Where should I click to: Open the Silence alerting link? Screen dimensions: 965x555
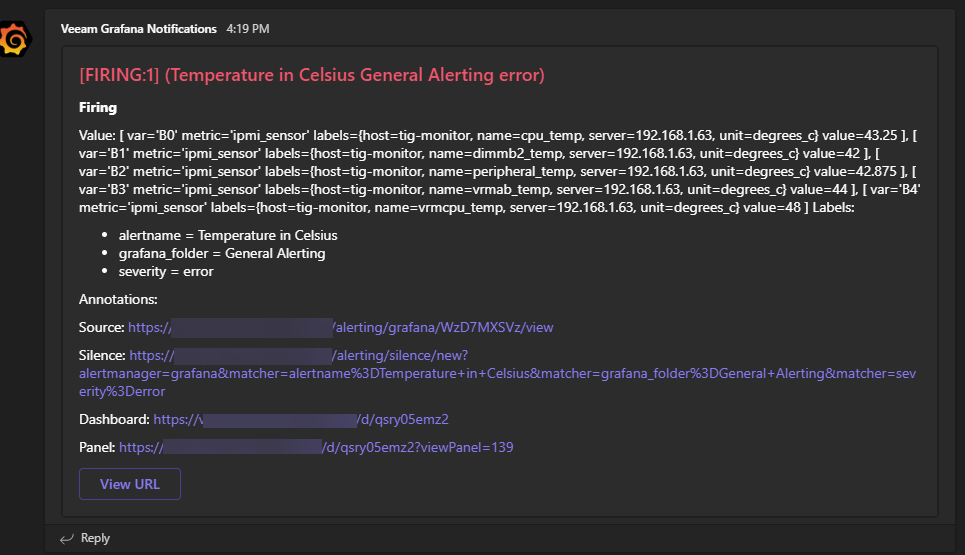tap(497, 373)
